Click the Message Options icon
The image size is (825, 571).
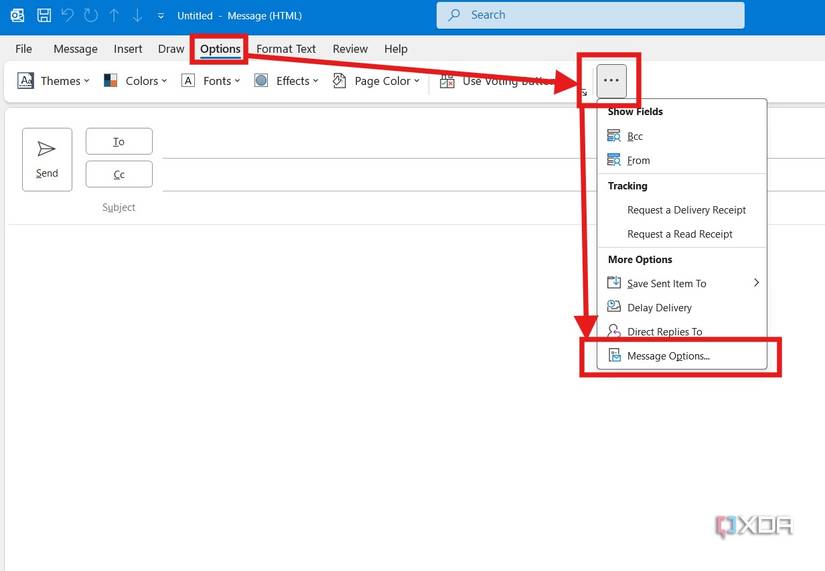[614, 355]
